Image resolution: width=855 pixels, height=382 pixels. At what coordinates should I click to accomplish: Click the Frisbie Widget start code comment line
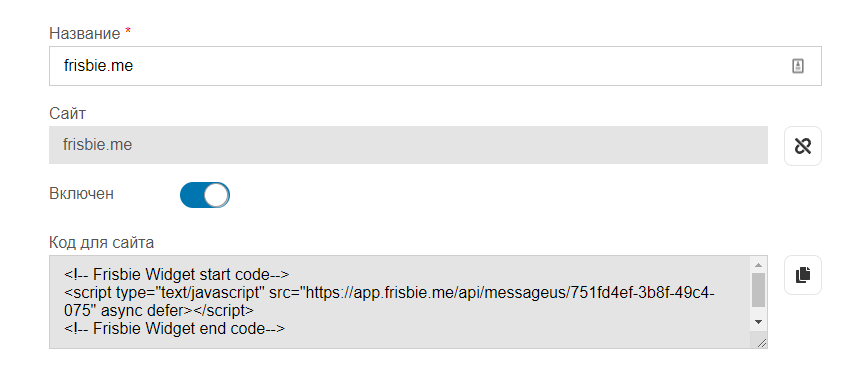177,274
